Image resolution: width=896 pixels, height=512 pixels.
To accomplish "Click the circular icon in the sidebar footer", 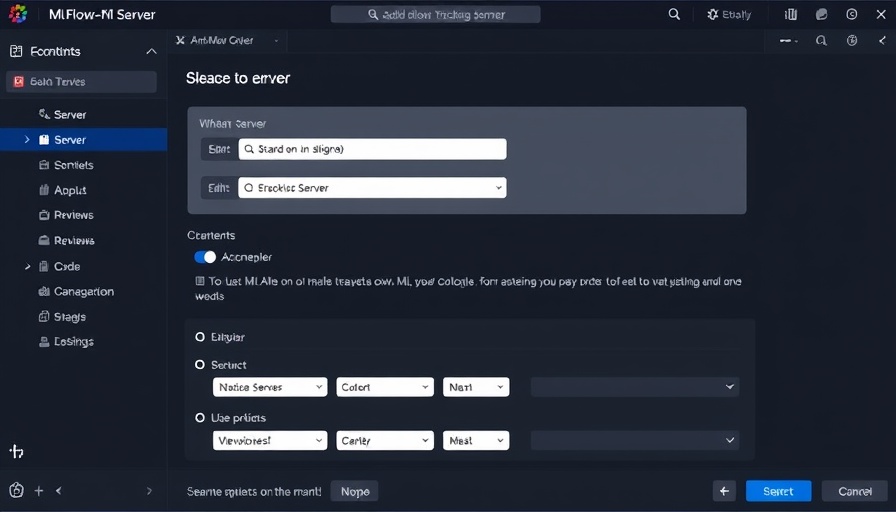I will tap(17, 490).
